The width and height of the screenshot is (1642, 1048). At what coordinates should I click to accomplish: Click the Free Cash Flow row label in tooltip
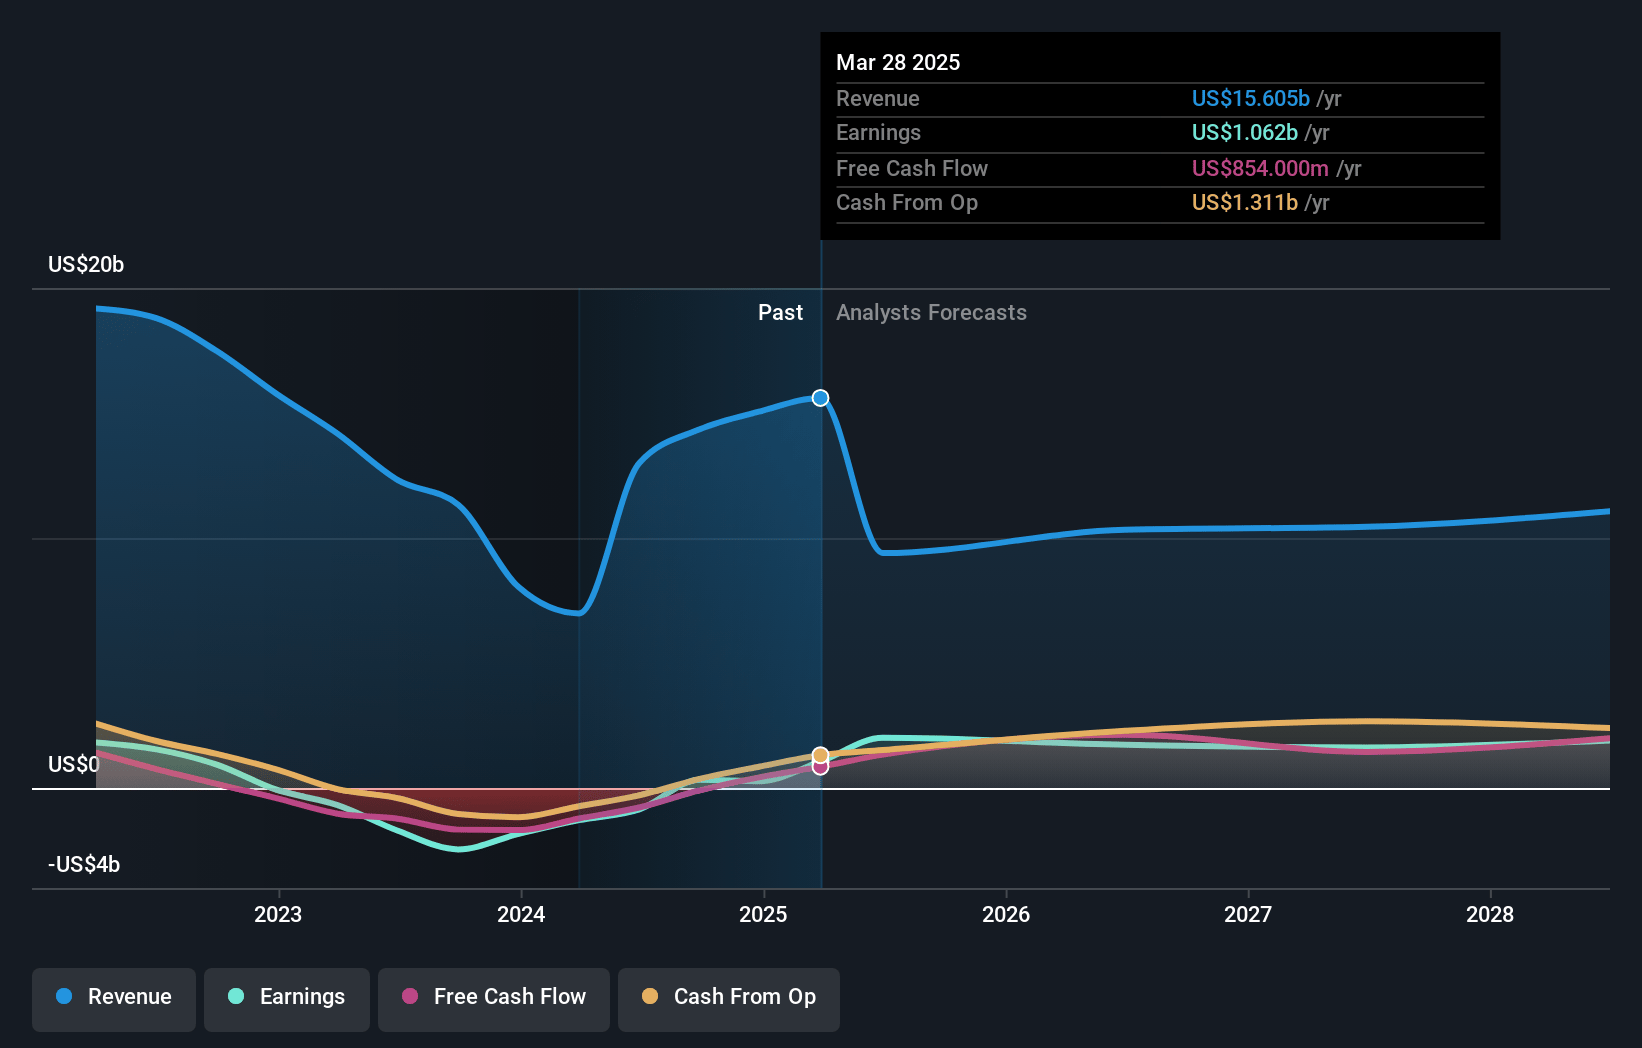tap(912, 168)
